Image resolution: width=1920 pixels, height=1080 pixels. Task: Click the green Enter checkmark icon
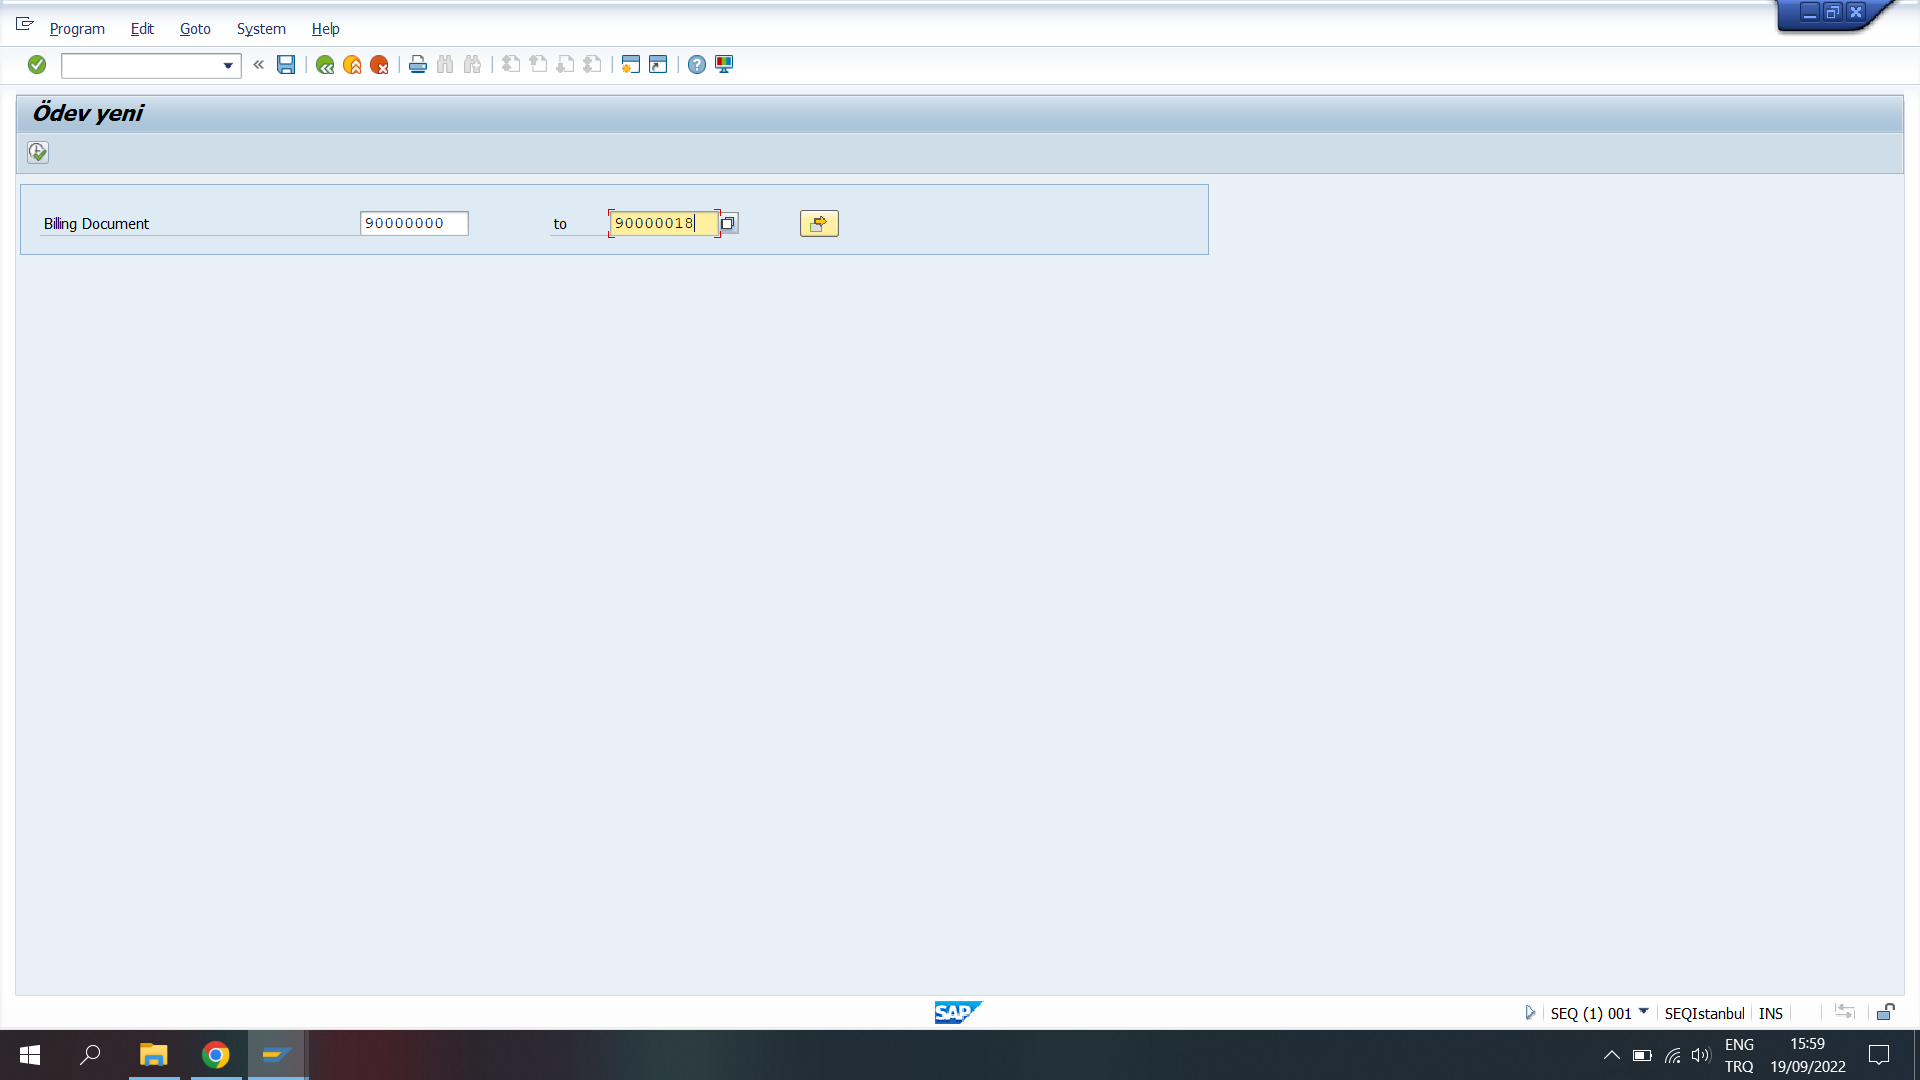point(37,65)
